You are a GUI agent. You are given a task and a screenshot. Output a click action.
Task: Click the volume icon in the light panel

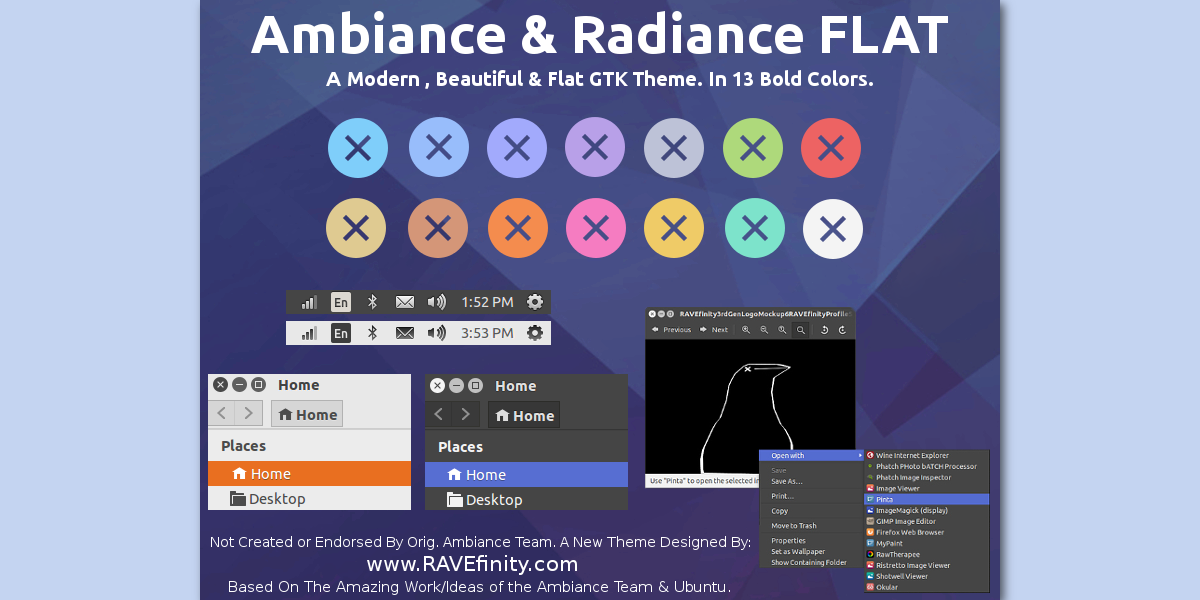tap(436, 333)
